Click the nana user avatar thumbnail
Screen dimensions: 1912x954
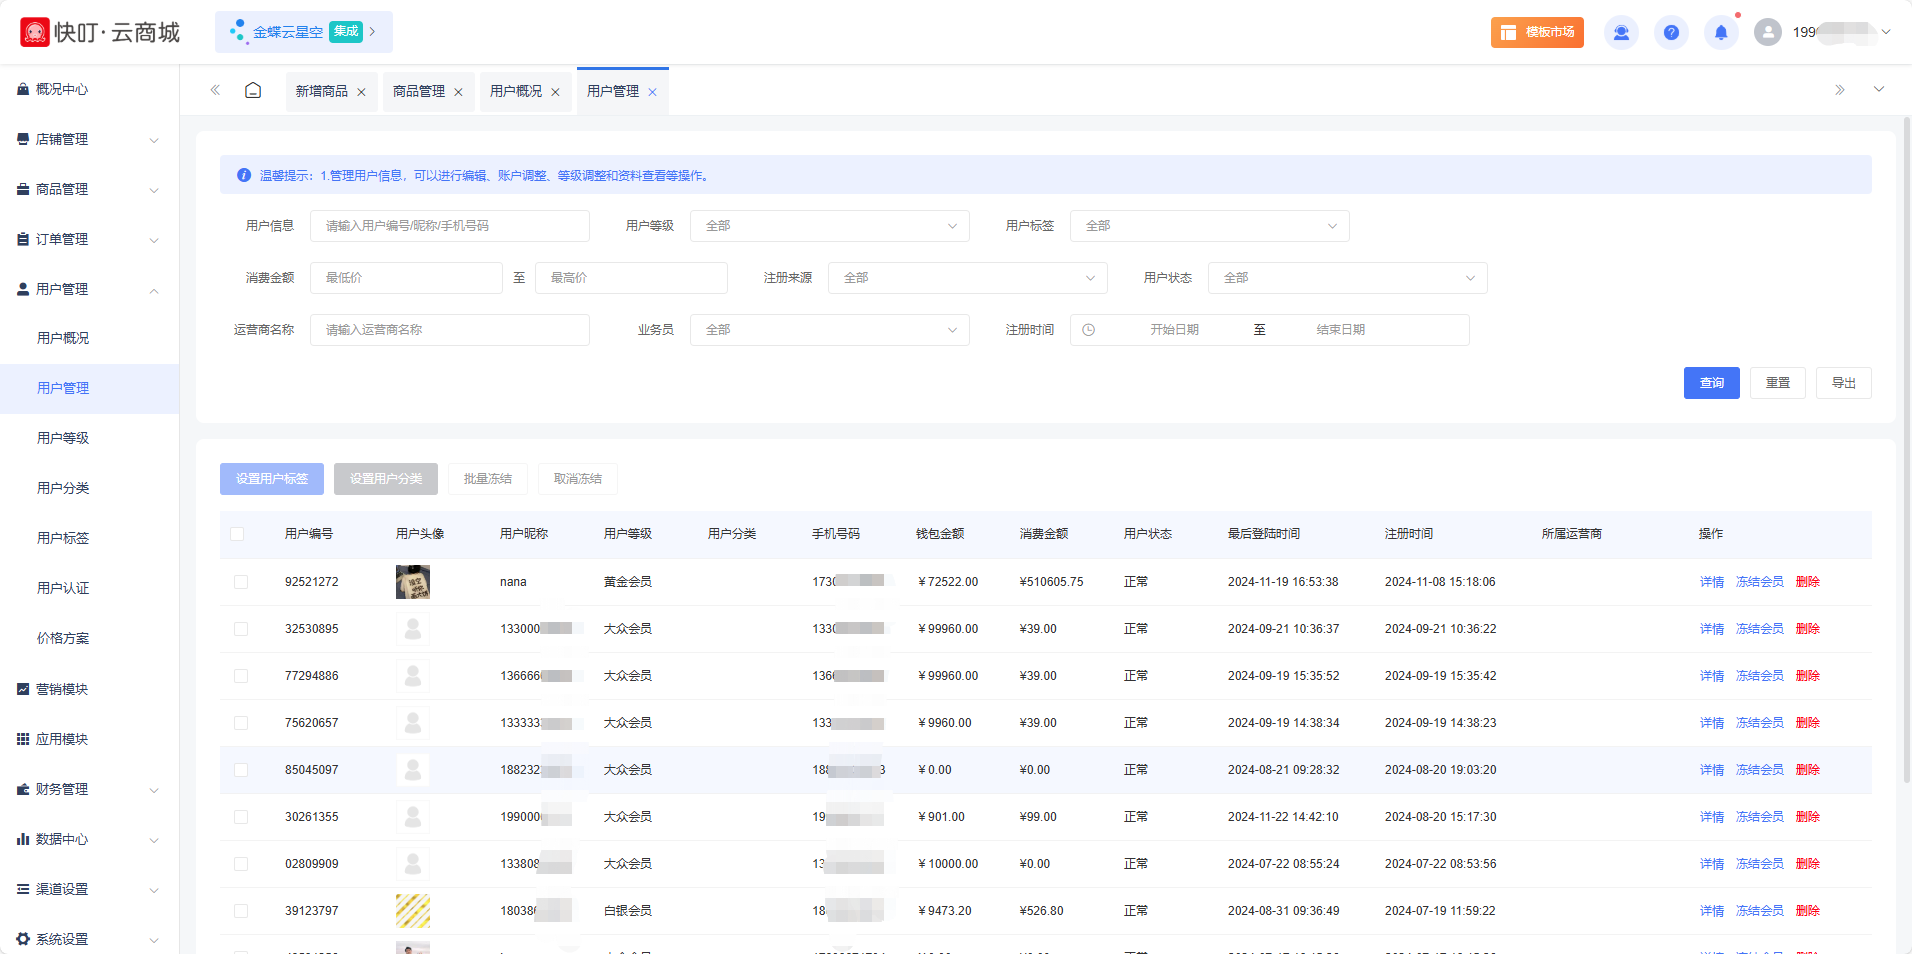tap(412, 582)
